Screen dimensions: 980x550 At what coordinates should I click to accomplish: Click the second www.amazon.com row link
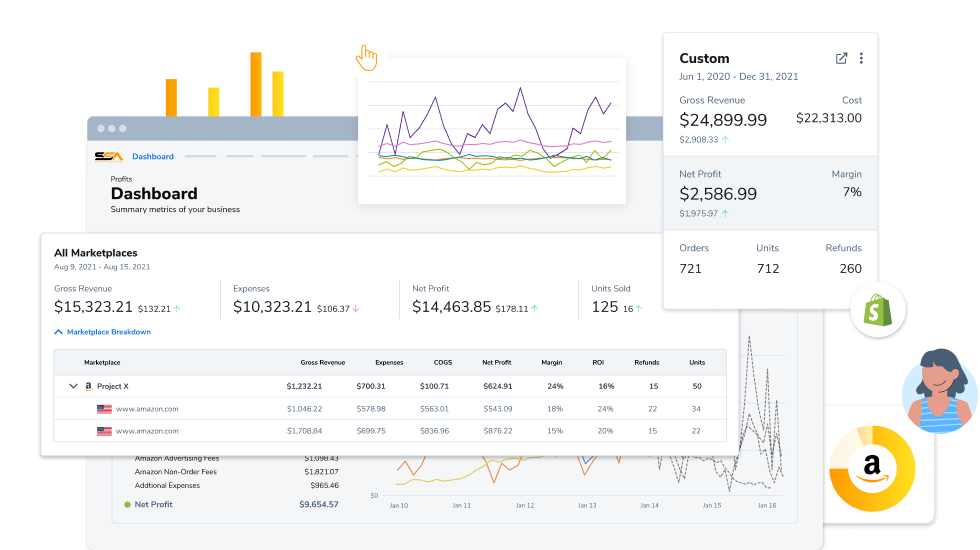coord(147,431)
